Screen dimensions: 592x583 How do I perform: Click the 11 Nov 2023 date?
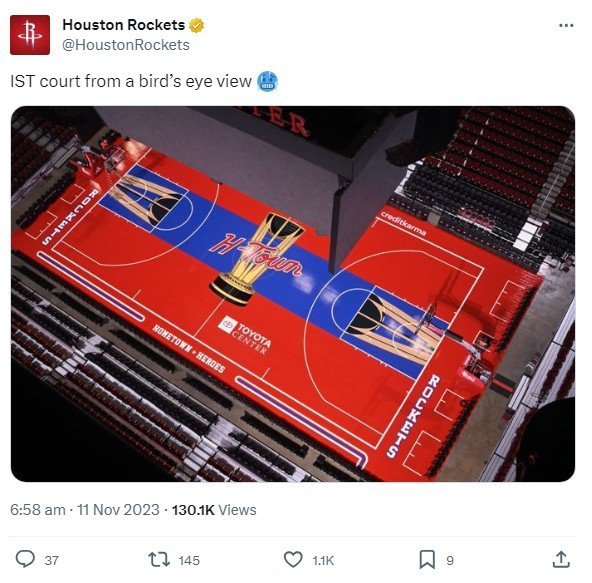coord(118,510)
